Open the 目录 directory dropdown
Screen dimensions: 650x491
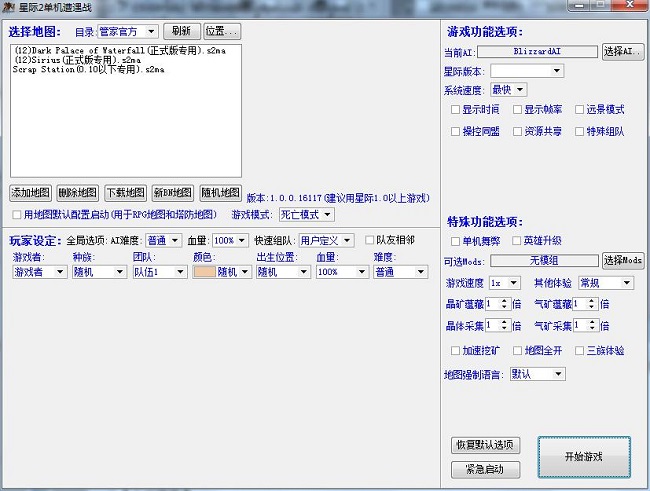[128, 32]
